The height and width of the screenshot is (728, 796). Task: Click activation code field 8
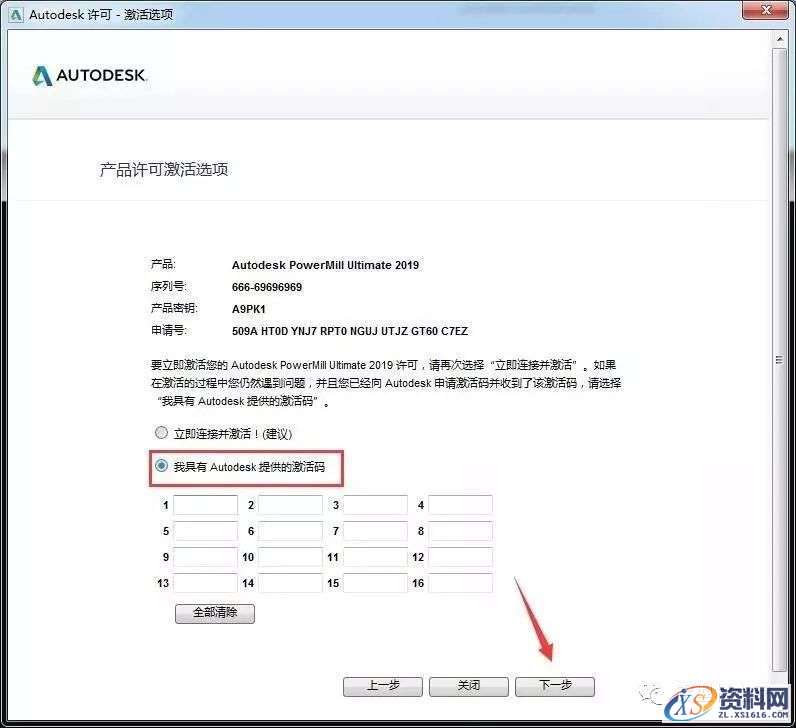coord(460,531)
